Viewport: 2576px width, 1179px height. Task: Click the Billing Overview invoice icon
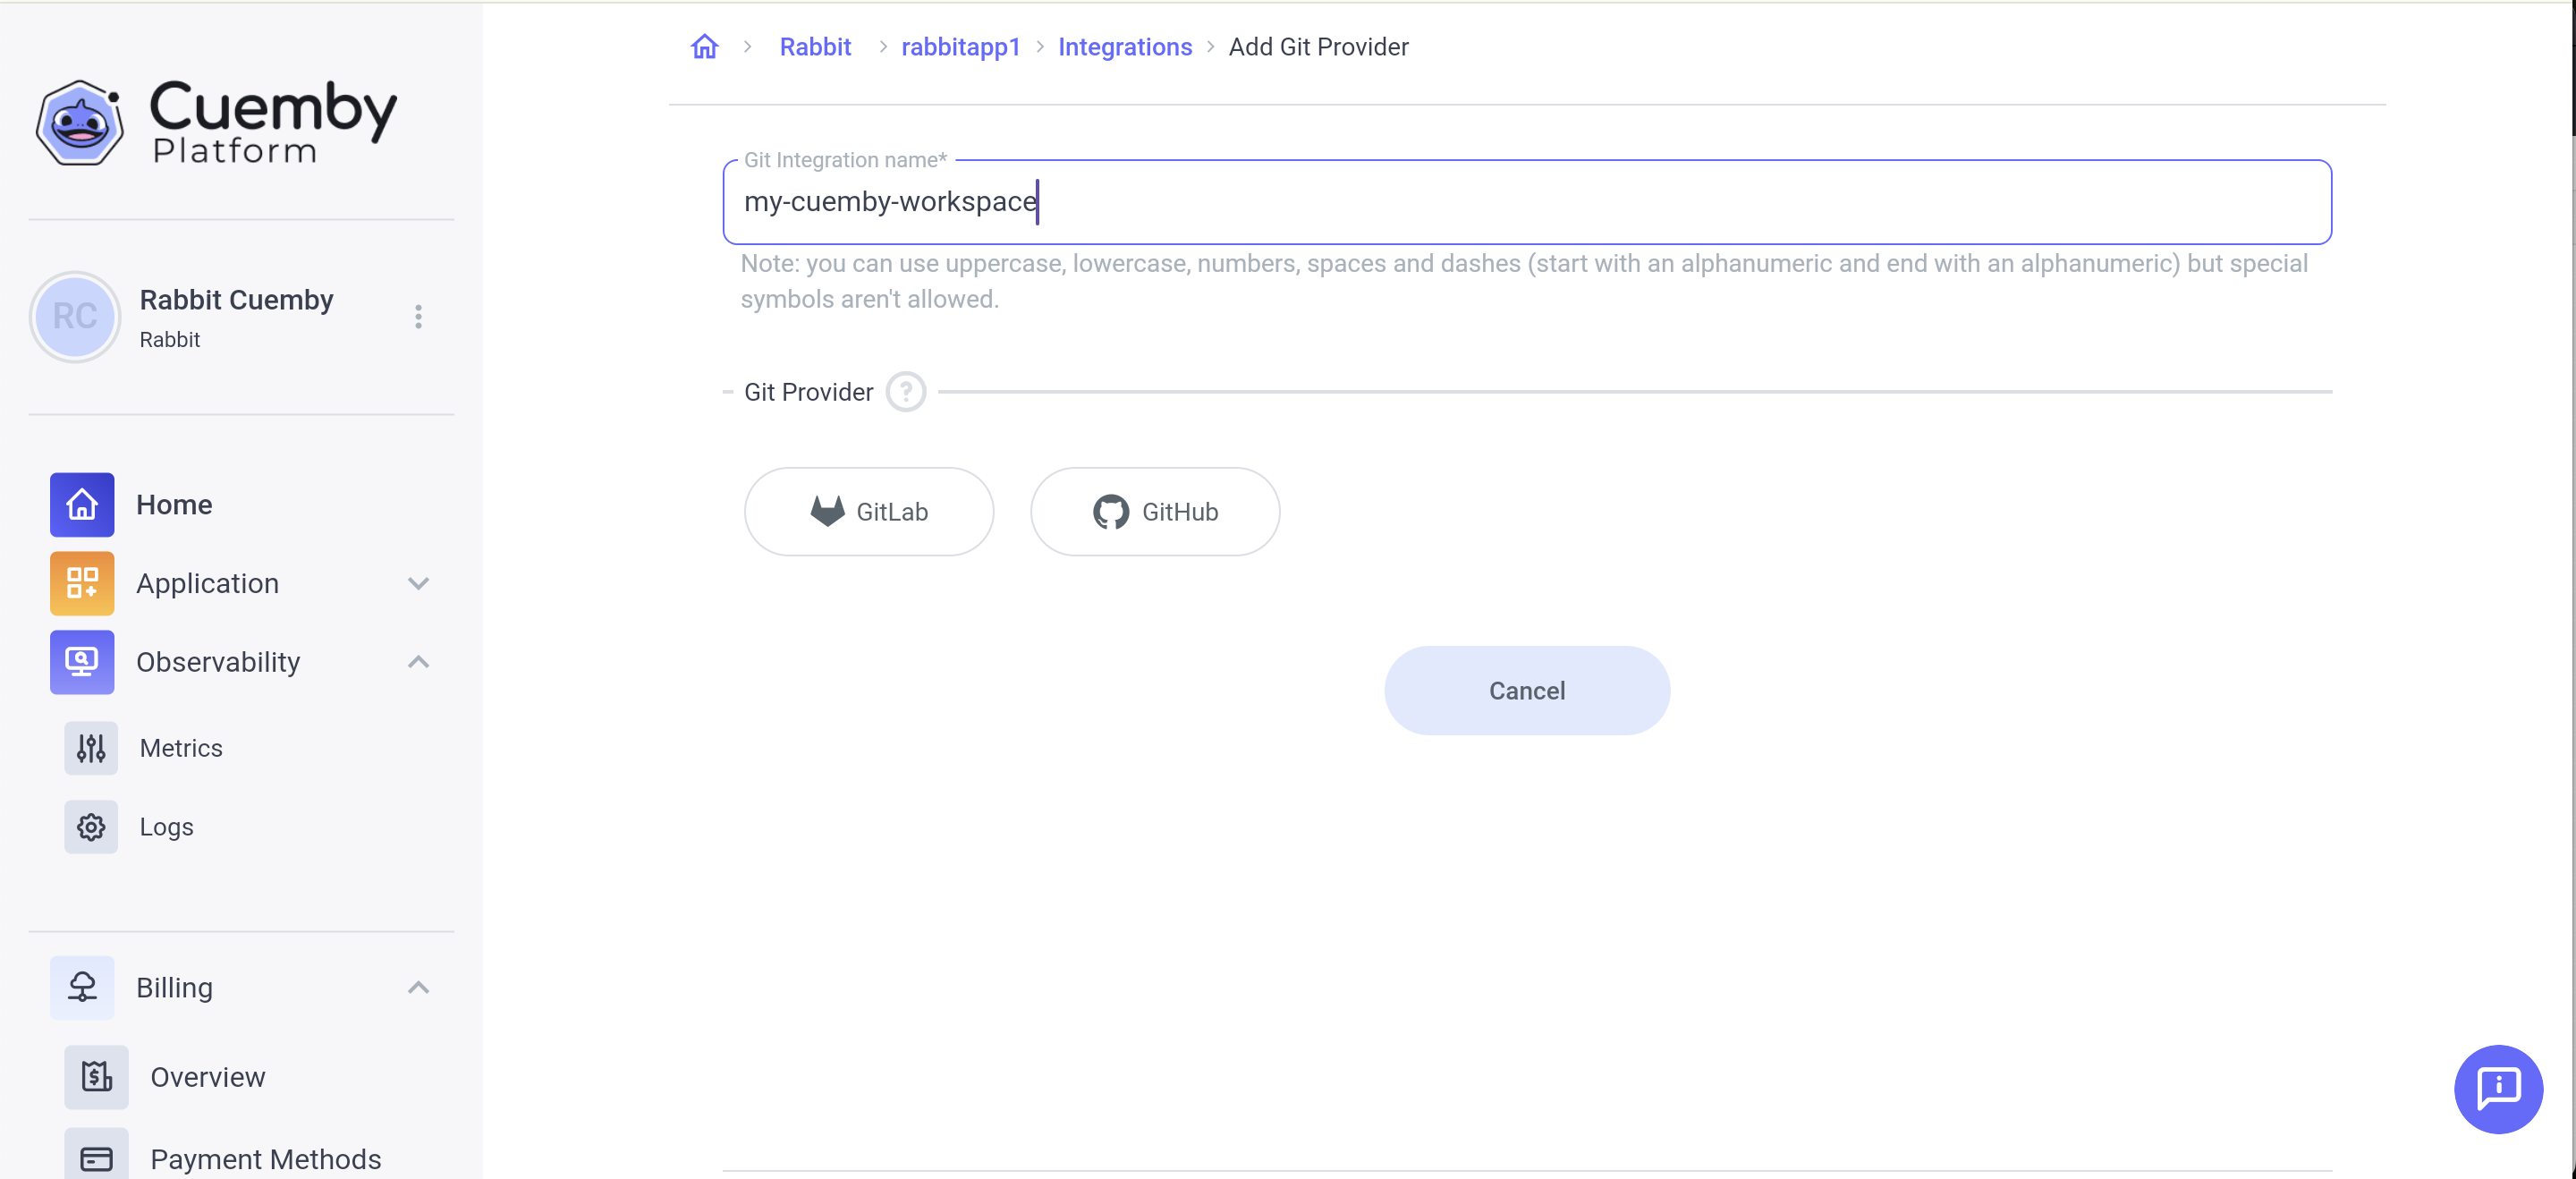96,1077
